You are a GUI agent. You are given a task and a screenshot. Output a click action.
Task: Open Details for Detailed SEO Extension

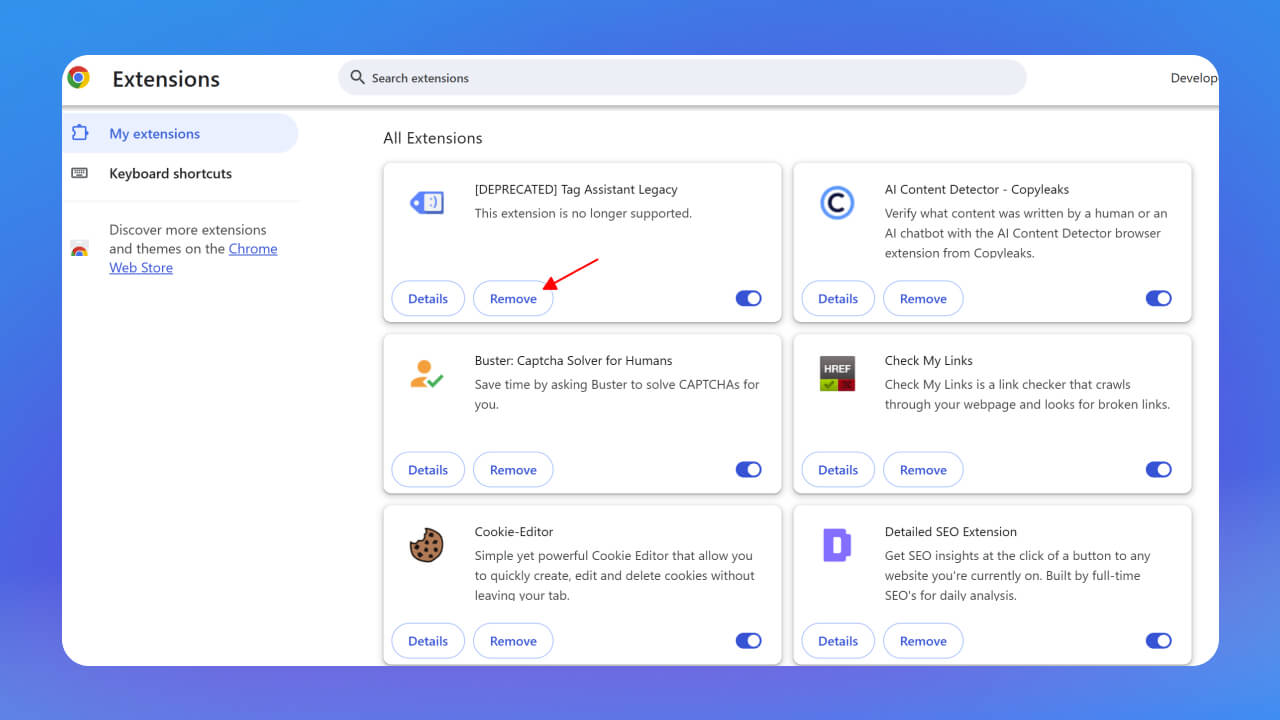(x=838, y=640)
